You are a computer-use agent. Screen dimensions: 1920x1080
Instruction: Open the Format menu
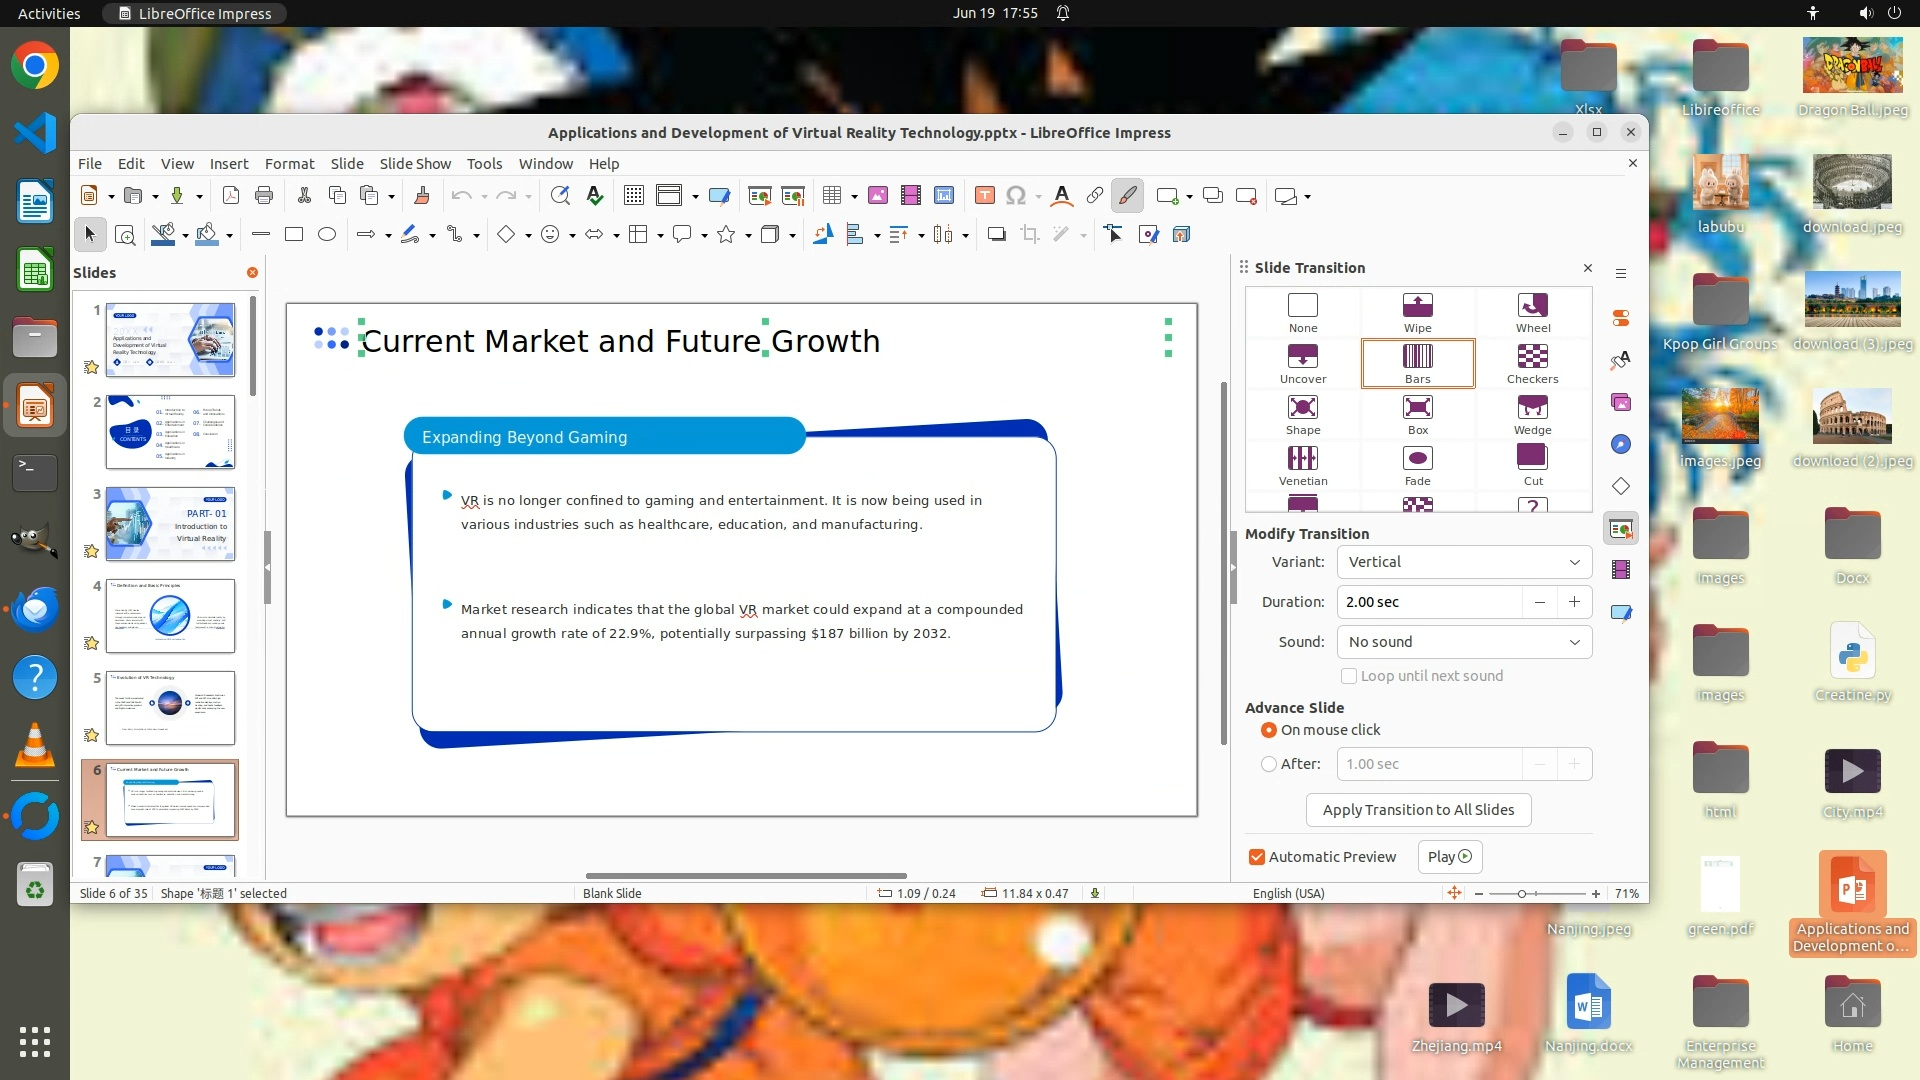(x=289, y=164)
